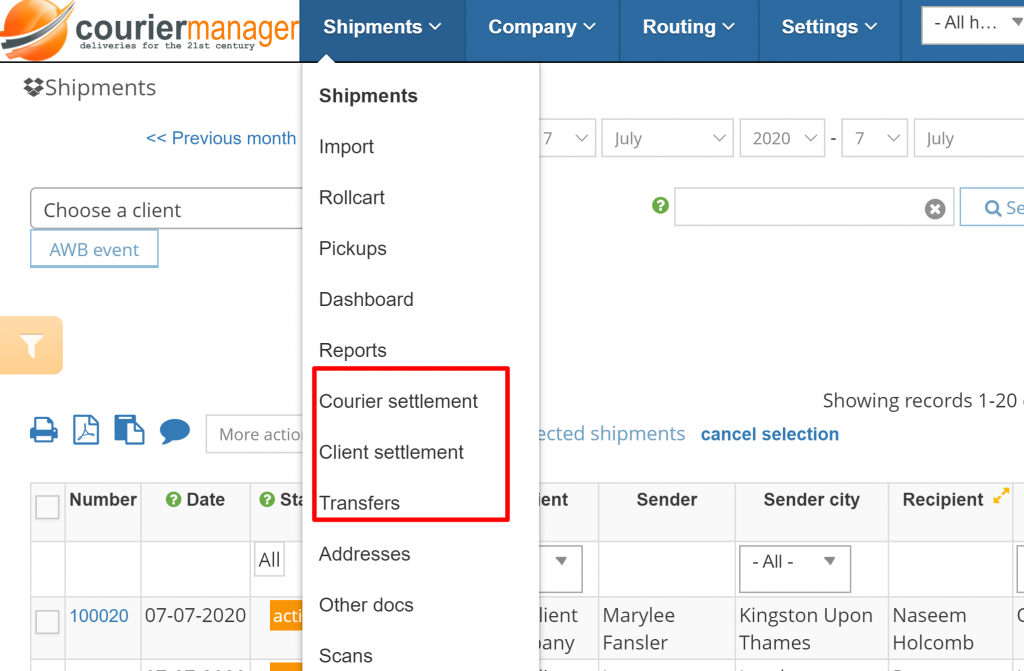Viewport: 1024px width, 671px height.
Task: Click the green help icon beside search
Action: 660,205
